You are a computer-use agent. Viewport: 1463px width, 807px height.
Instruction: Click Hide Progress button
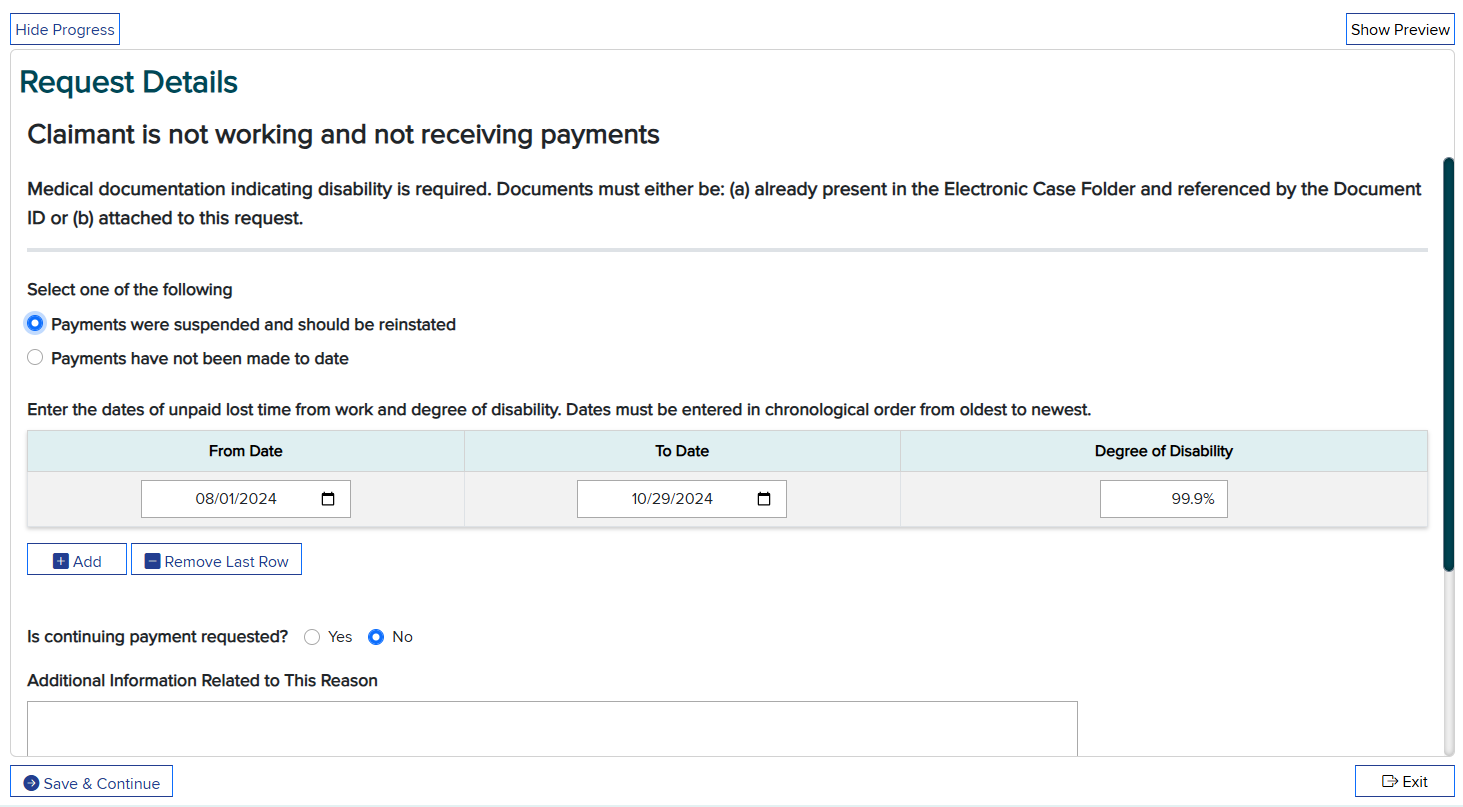(65, 30)
